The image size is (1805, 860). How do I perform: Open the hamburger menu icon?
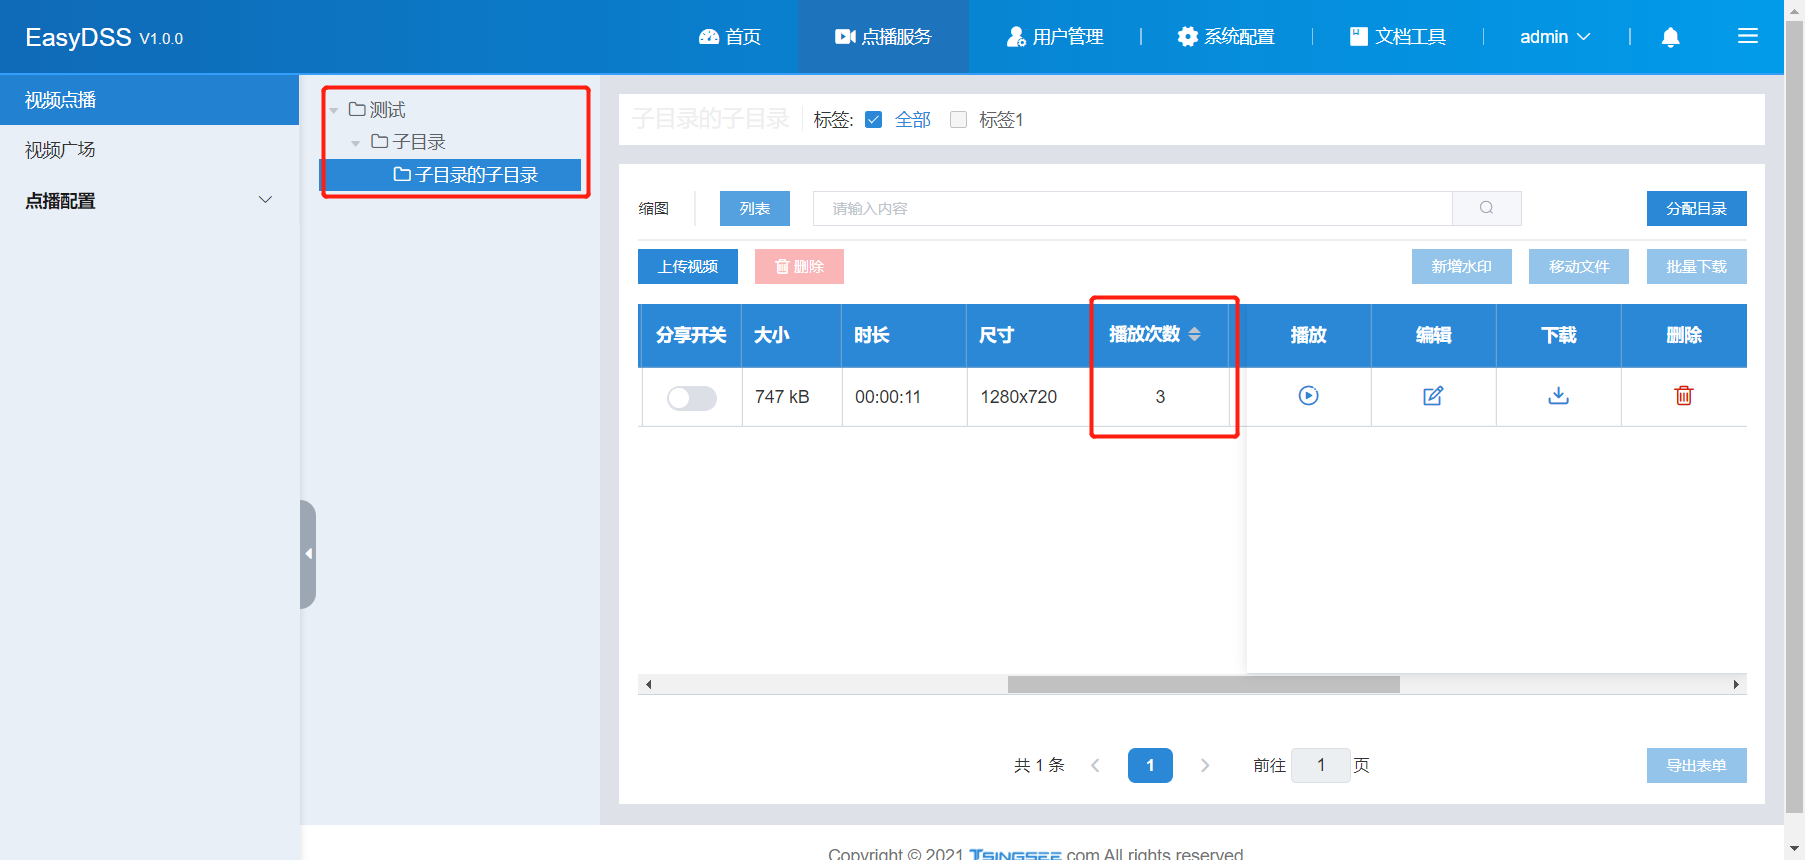click(x=1748, y=36)
